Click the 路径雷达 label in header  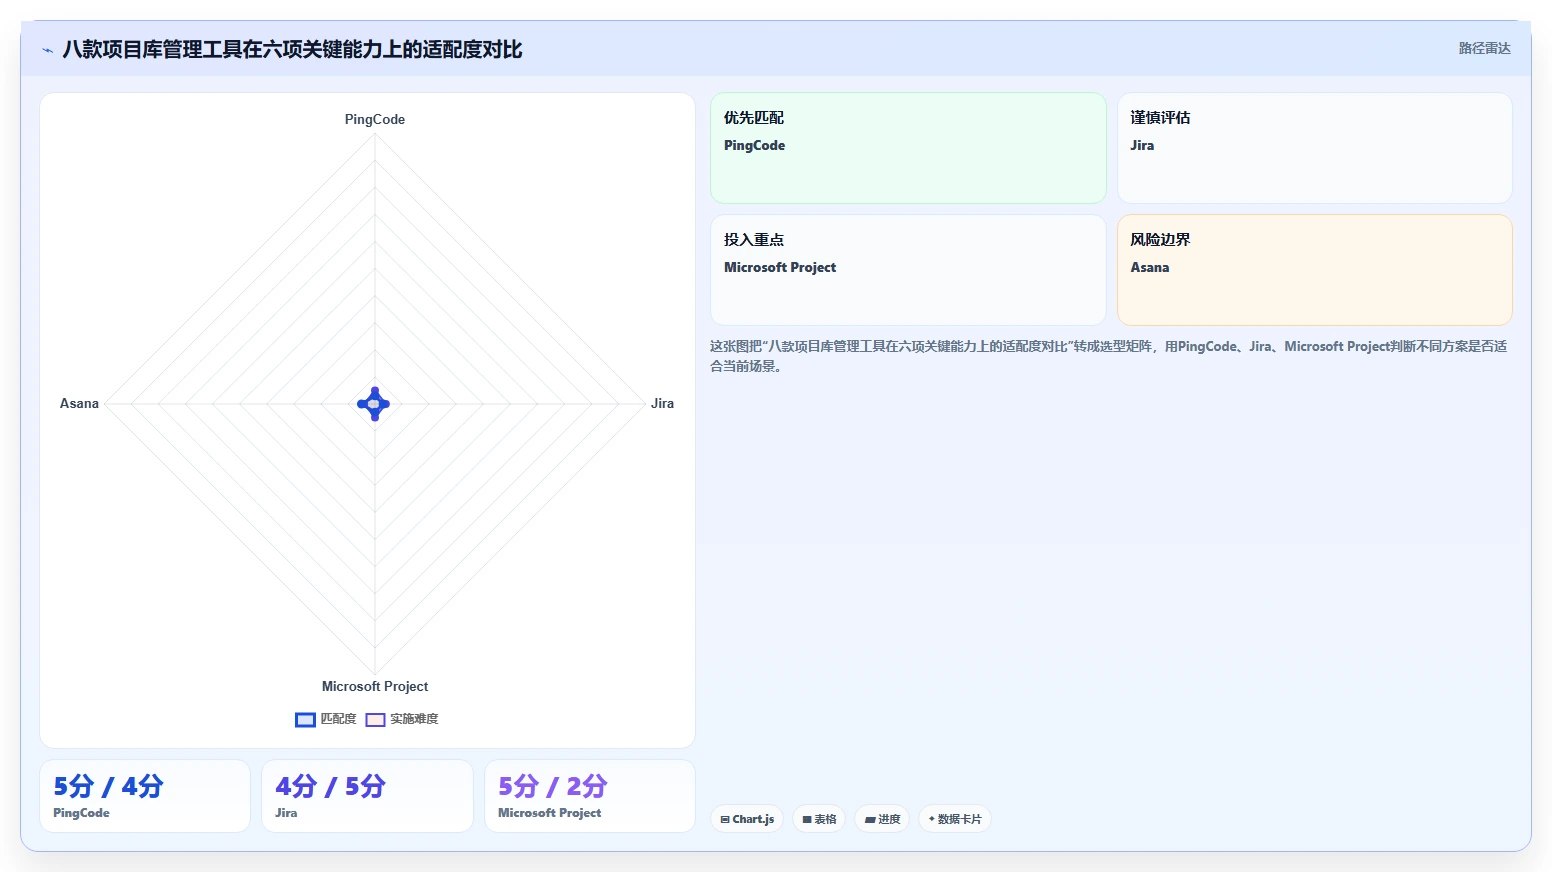click(x=1484, y=48)
